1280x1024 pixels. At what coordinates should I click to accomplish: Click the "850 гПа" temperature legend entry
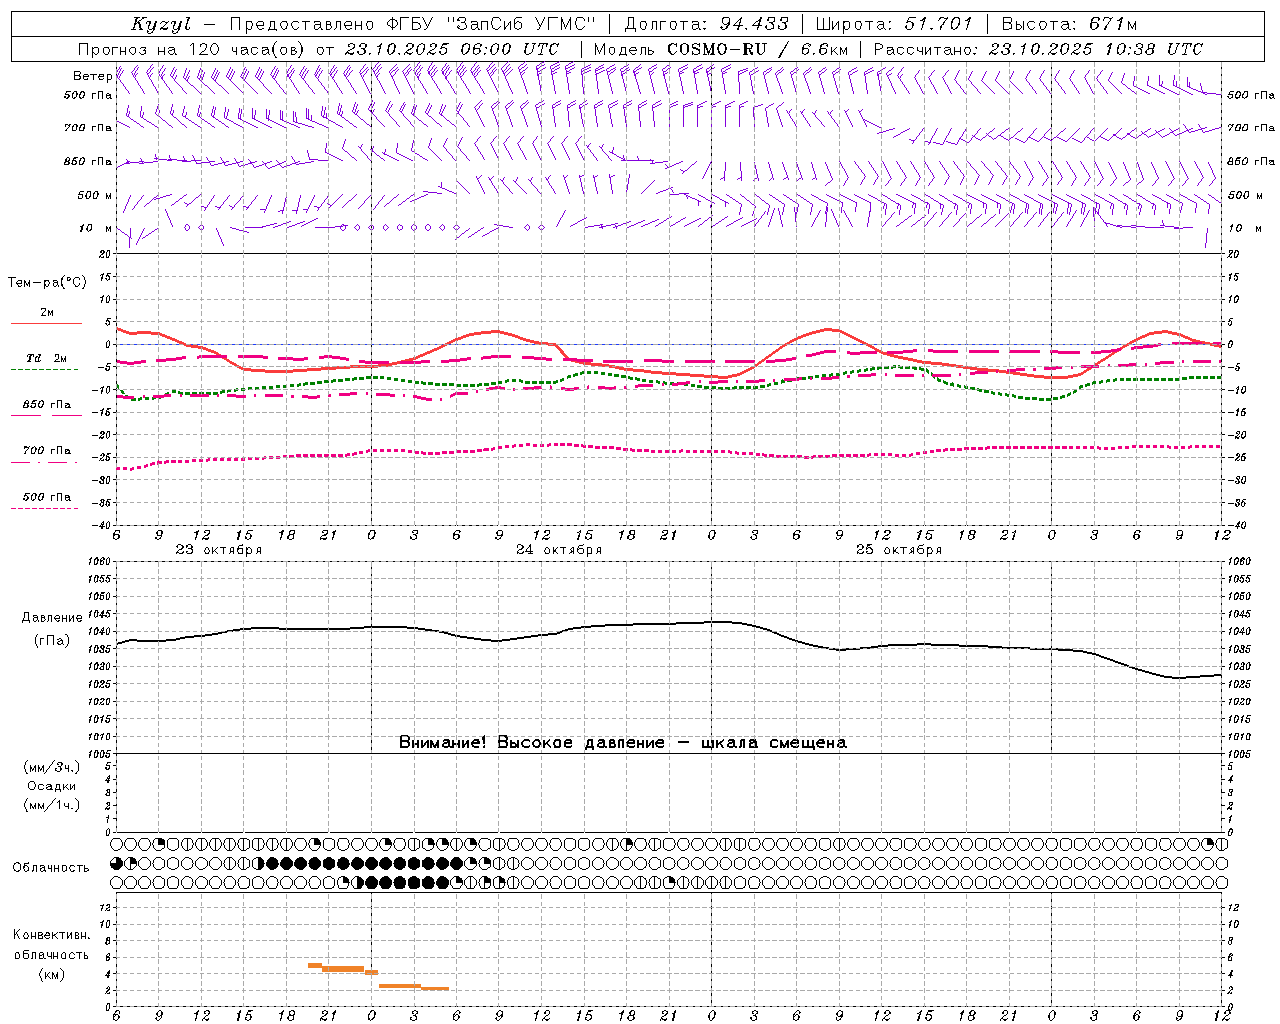(x=46, y=405)
